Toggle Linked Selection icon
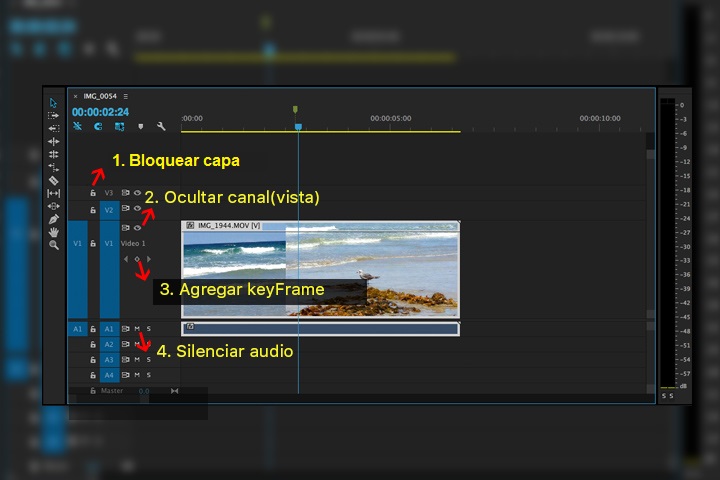This screenshot has width=720, height=480. pos(119,126)
